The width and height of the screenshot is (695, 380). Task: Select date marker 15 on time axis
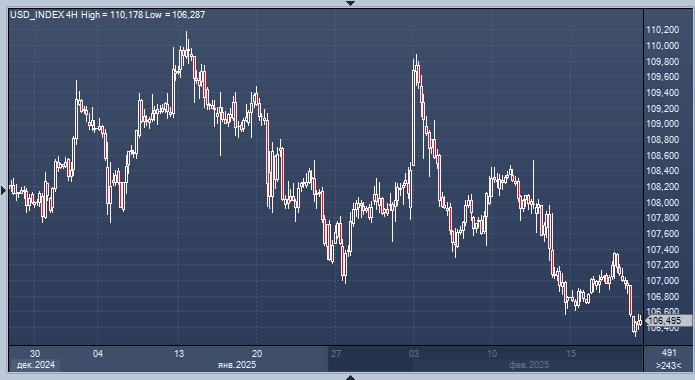[x=571, y=354]
